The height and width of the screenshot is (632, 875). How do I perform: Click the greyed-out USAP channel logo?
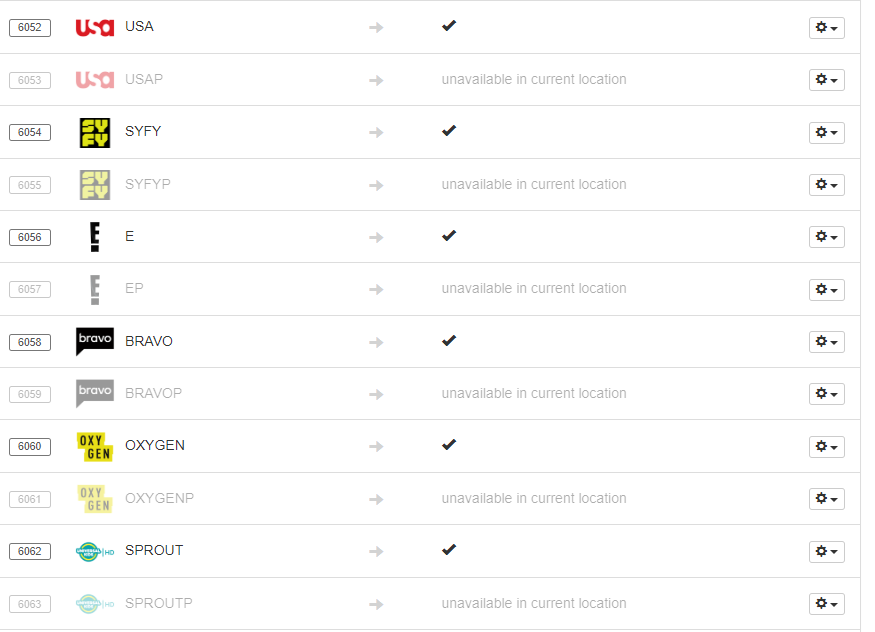pyautogui.click(x=95, y=79)
